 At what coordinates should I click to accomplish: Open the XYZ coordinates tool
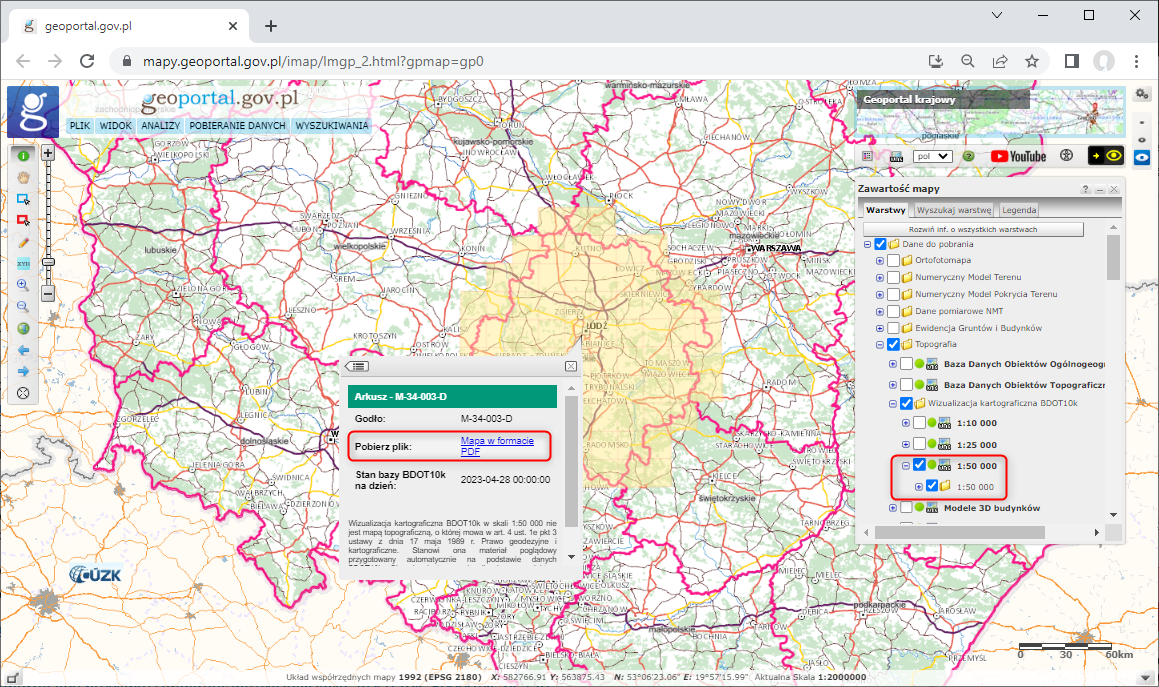coord(21,265)
